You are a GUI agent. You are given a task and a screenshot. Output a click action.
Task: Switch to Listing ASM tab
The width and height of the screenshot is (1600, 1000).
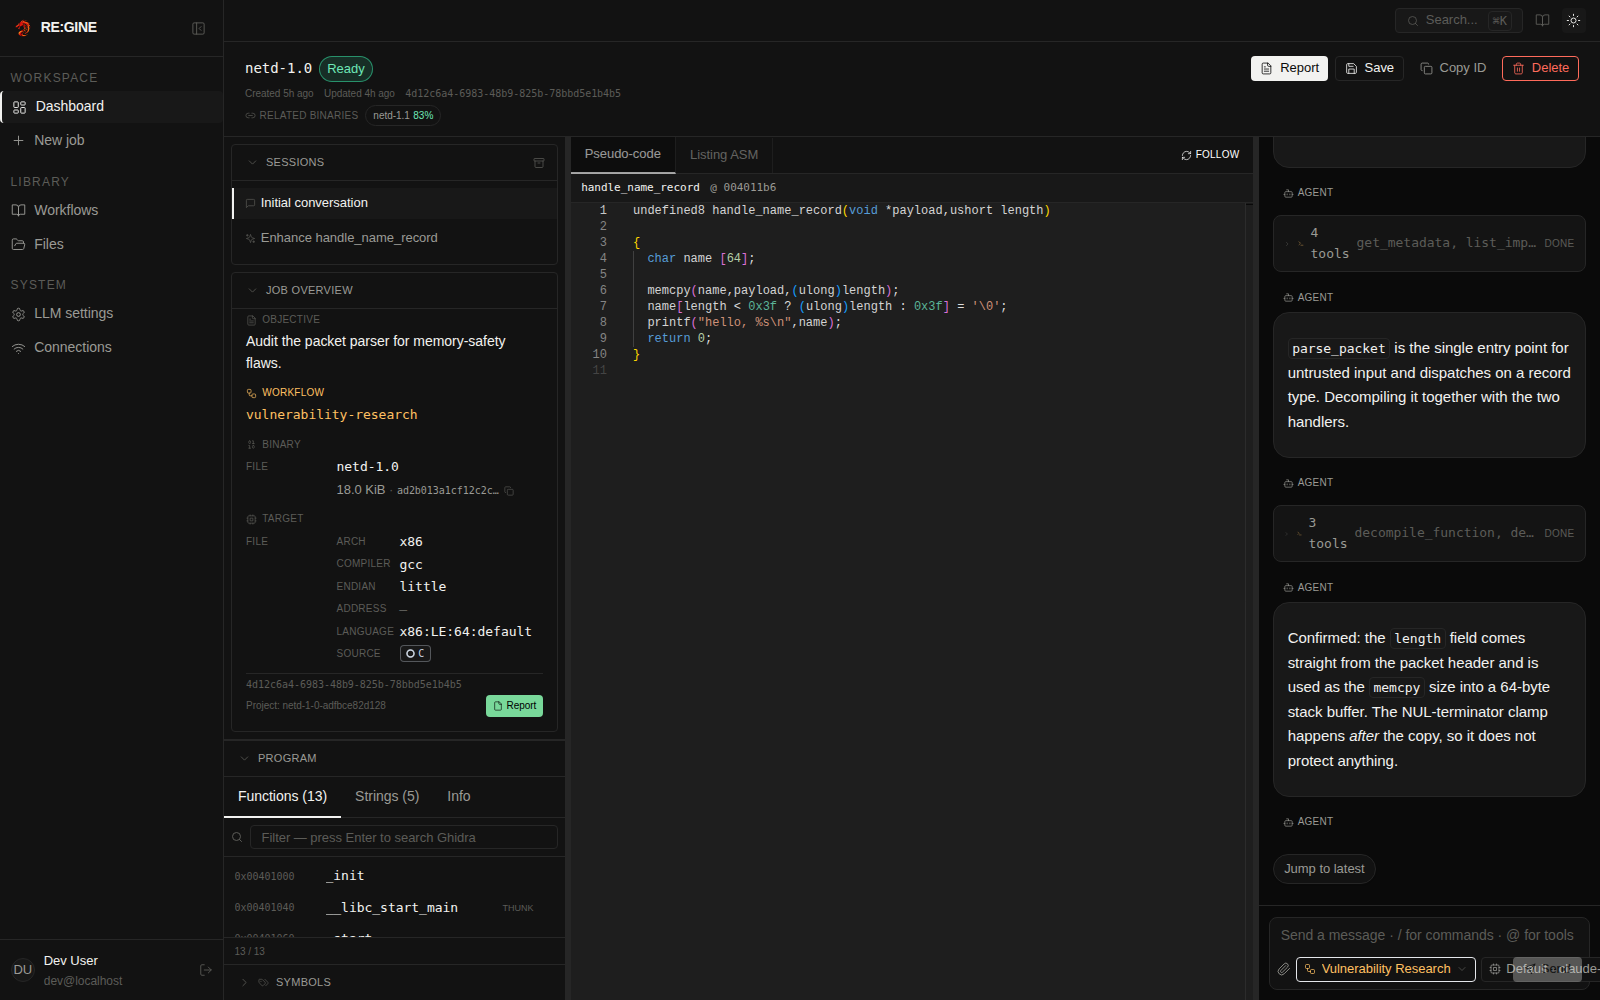click(x=724, y=155)
